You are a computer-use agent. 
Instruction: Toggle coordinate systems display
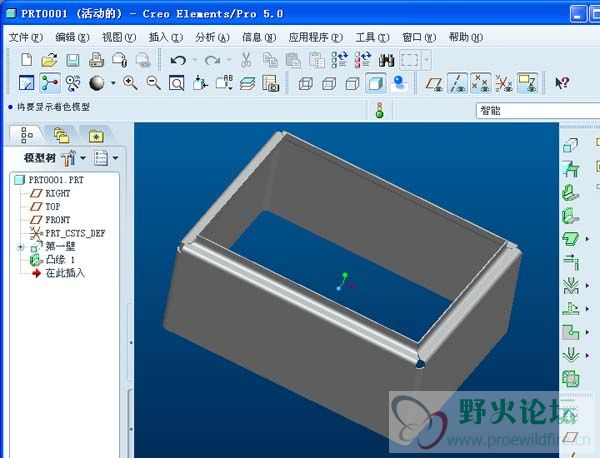(x=504, y=83)
